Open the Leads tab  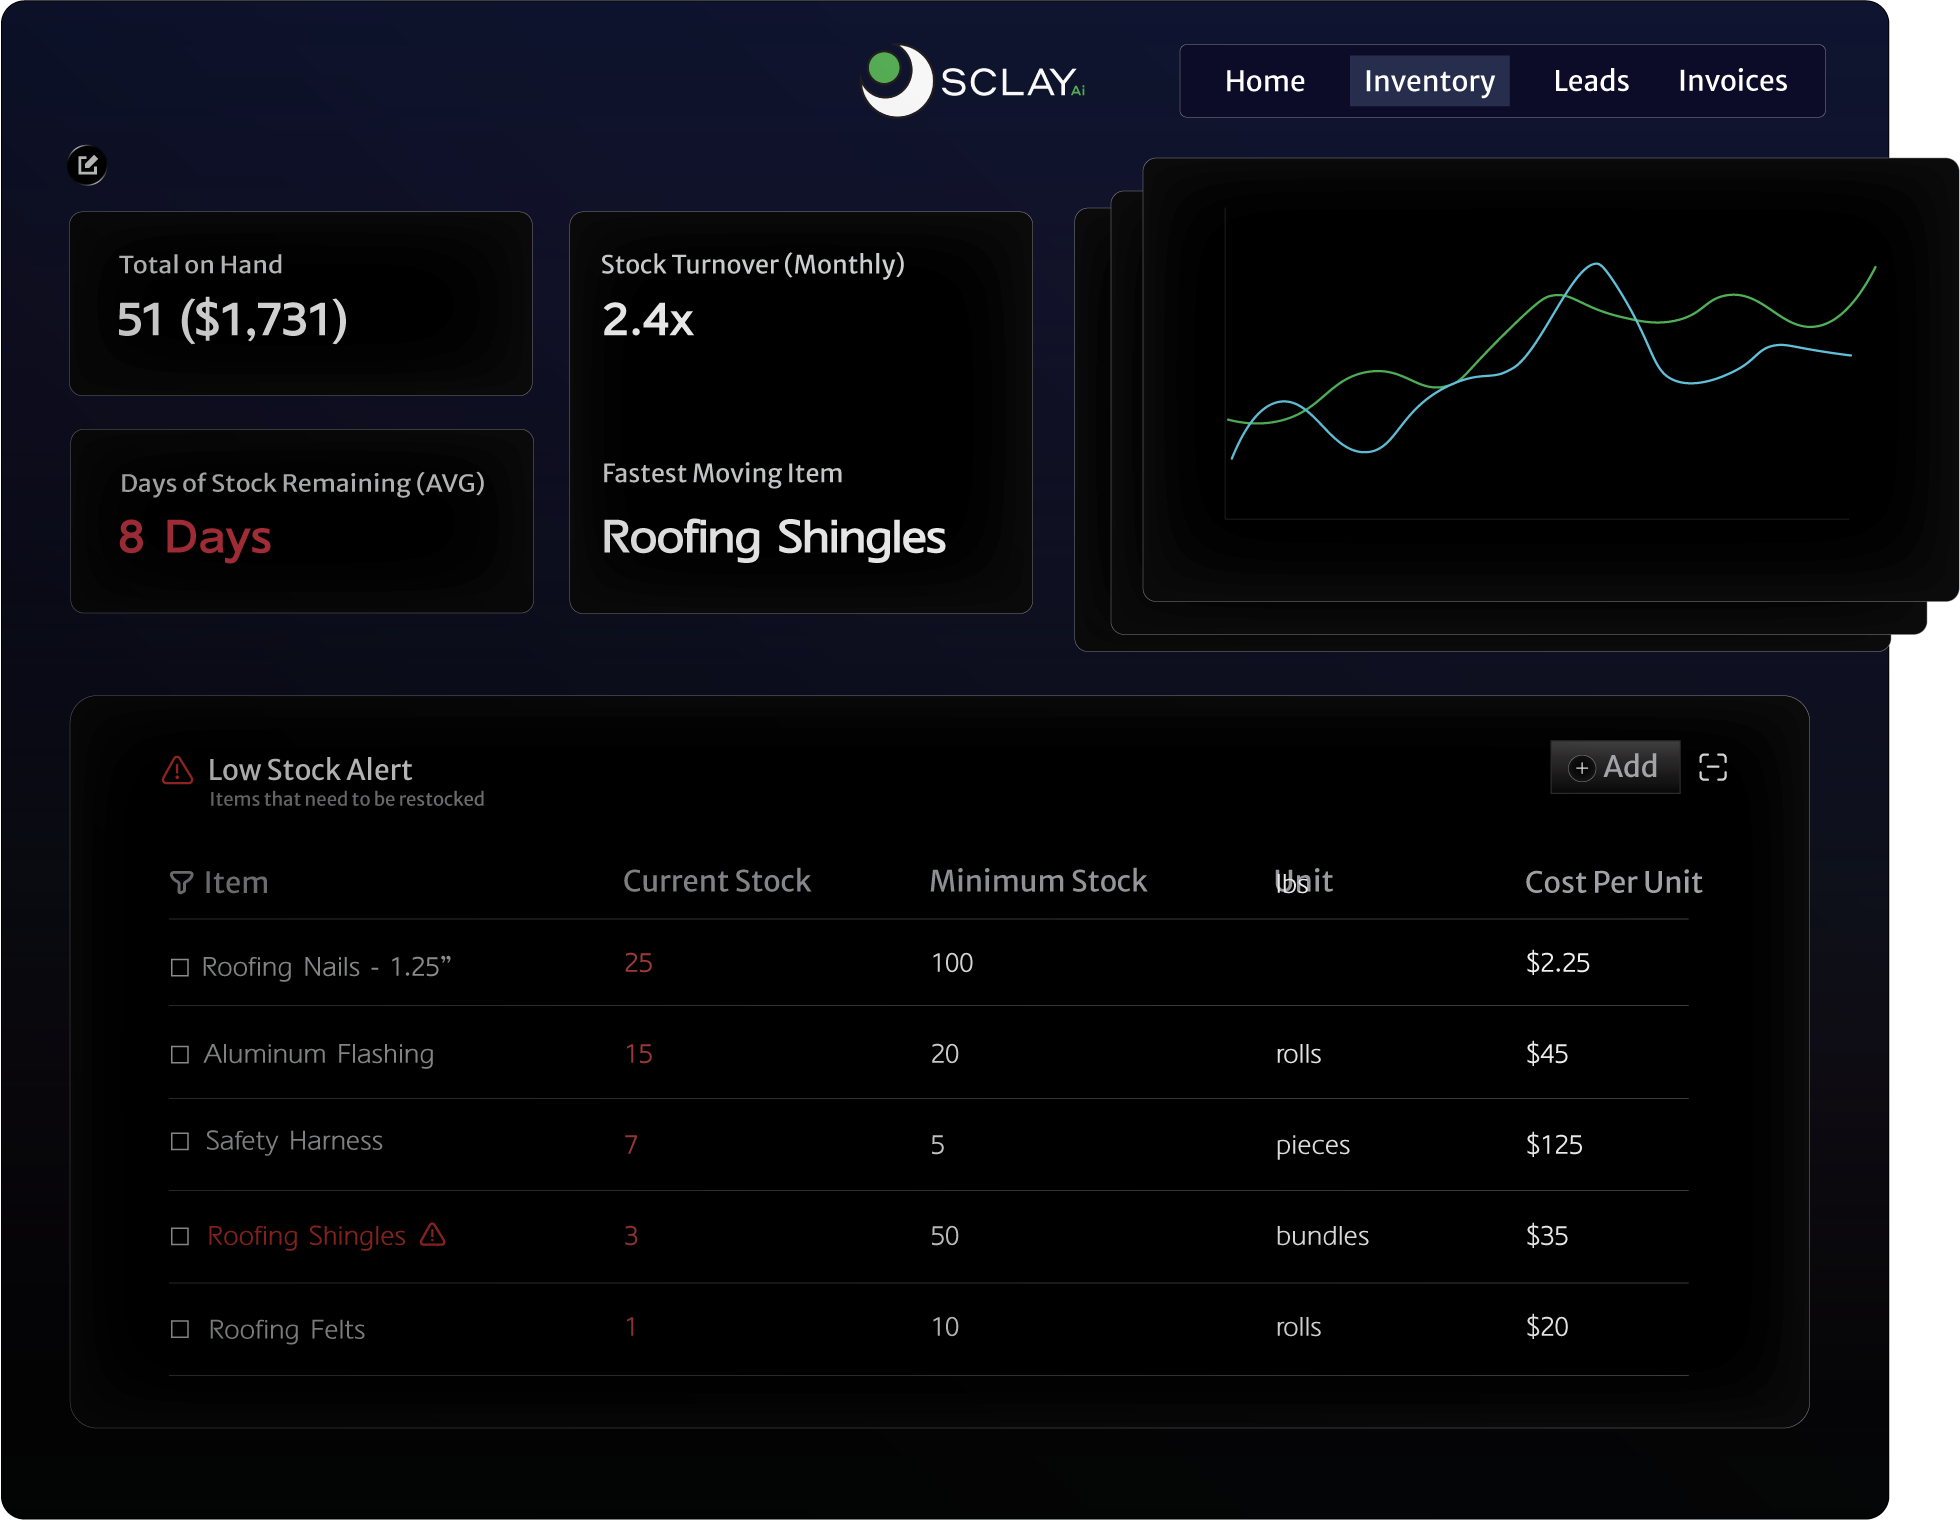[x=1590, y=80]
